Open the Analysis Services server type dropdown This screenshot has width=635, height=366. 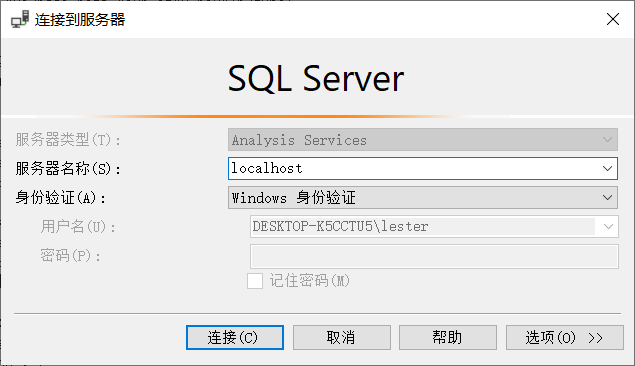pos(423,140)
